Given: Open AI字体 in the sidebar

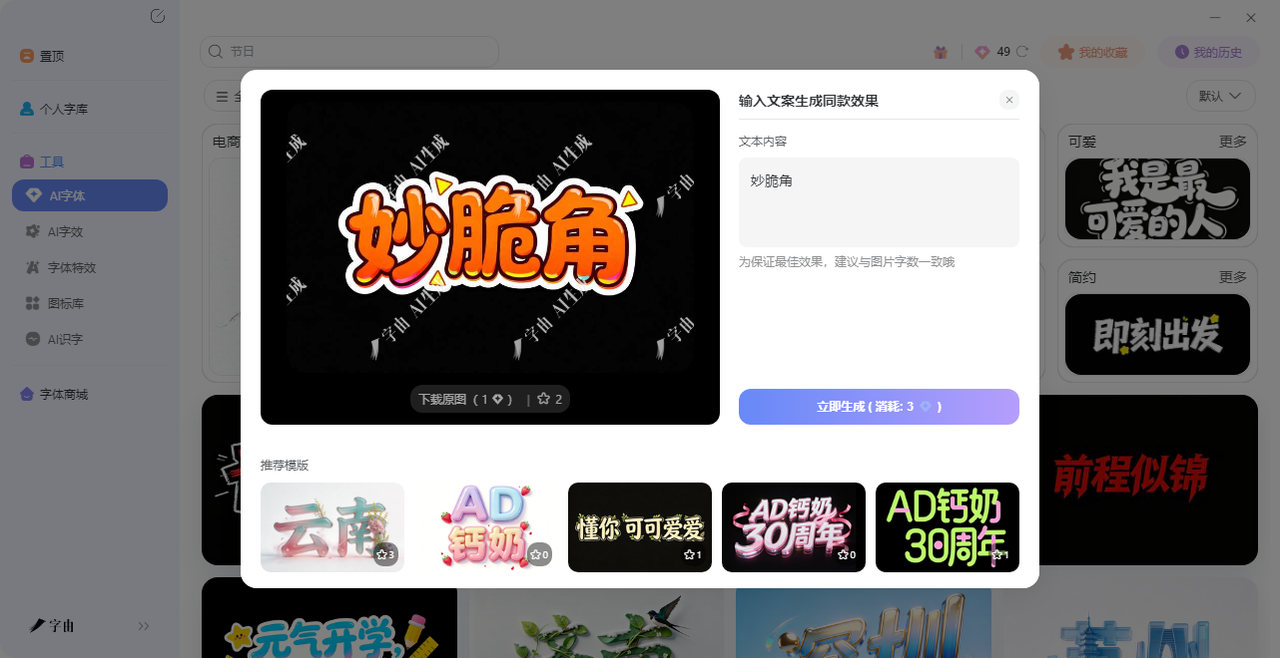Looking at the screenshot, I should 89,196.
